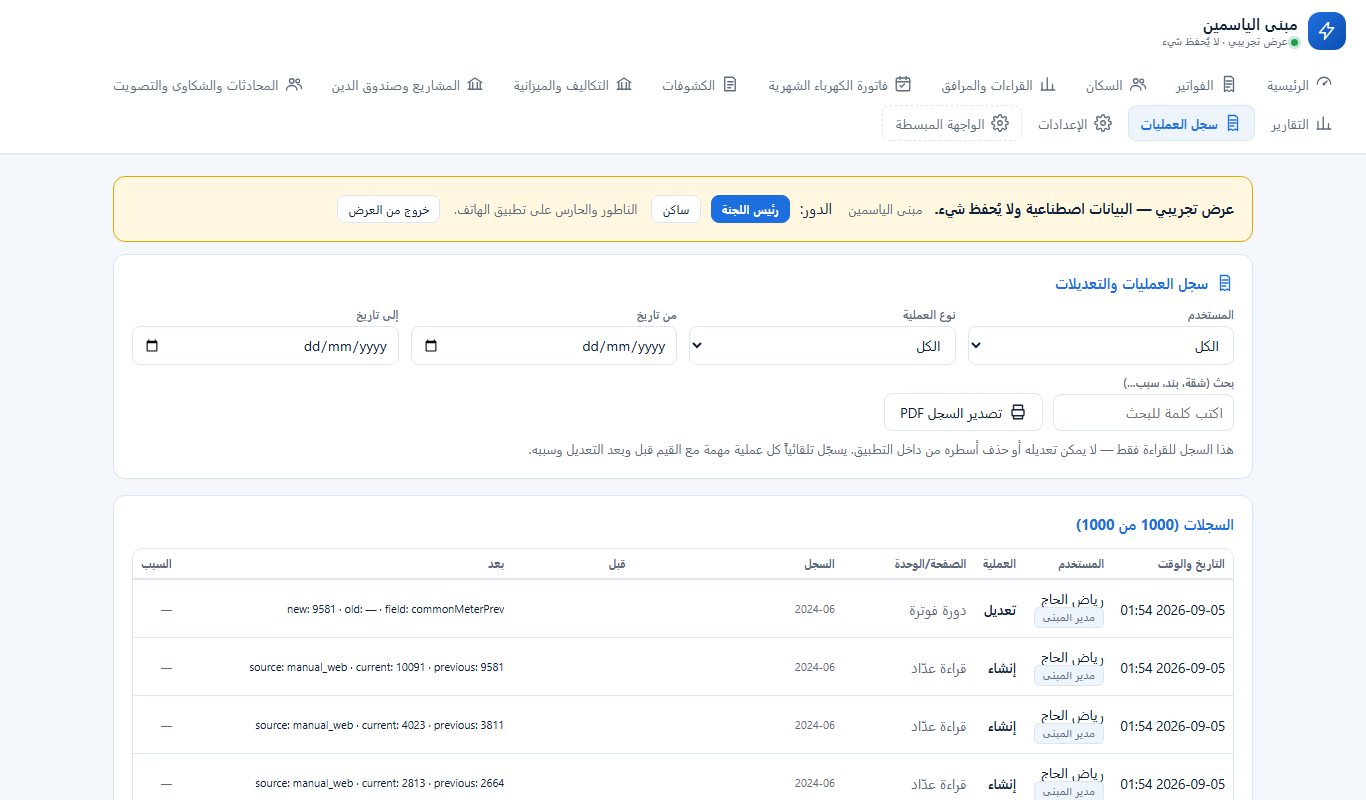The height and width of the screenshot is (800, 1366).
Task: Click the search box اكتب كلمة للبحث
Action: click(x=1143, y=412)
